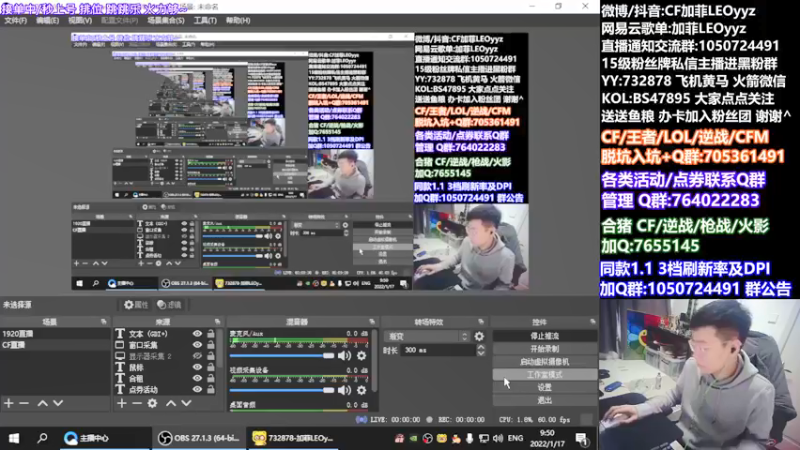The height and width of the screenshot is (450, 800).
Task: Open the 工具(T) menu
Action: [205, 20]
